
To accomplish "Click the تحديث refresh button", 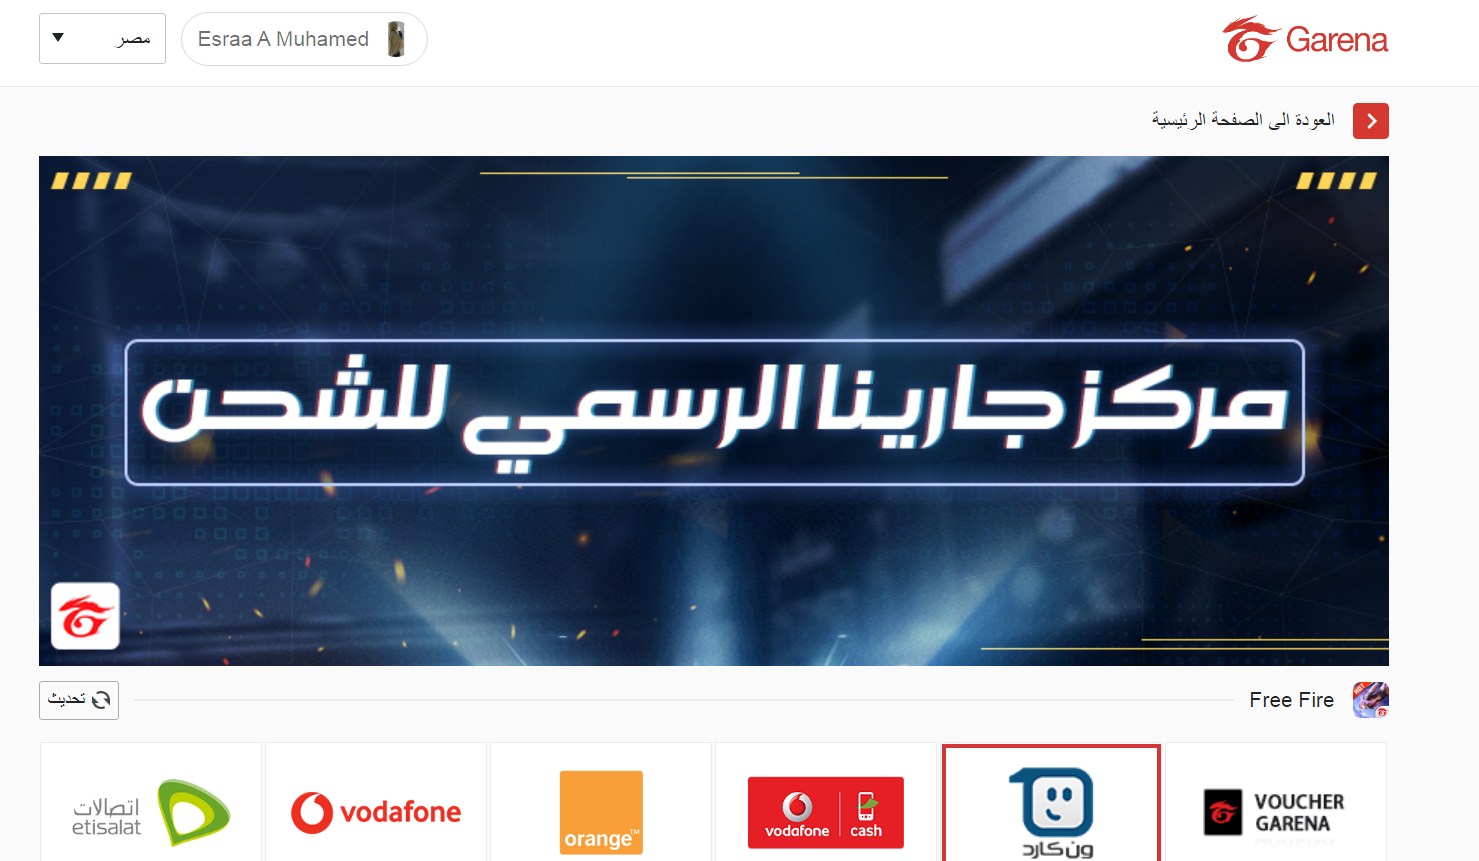I will click(x=79, y=700).
